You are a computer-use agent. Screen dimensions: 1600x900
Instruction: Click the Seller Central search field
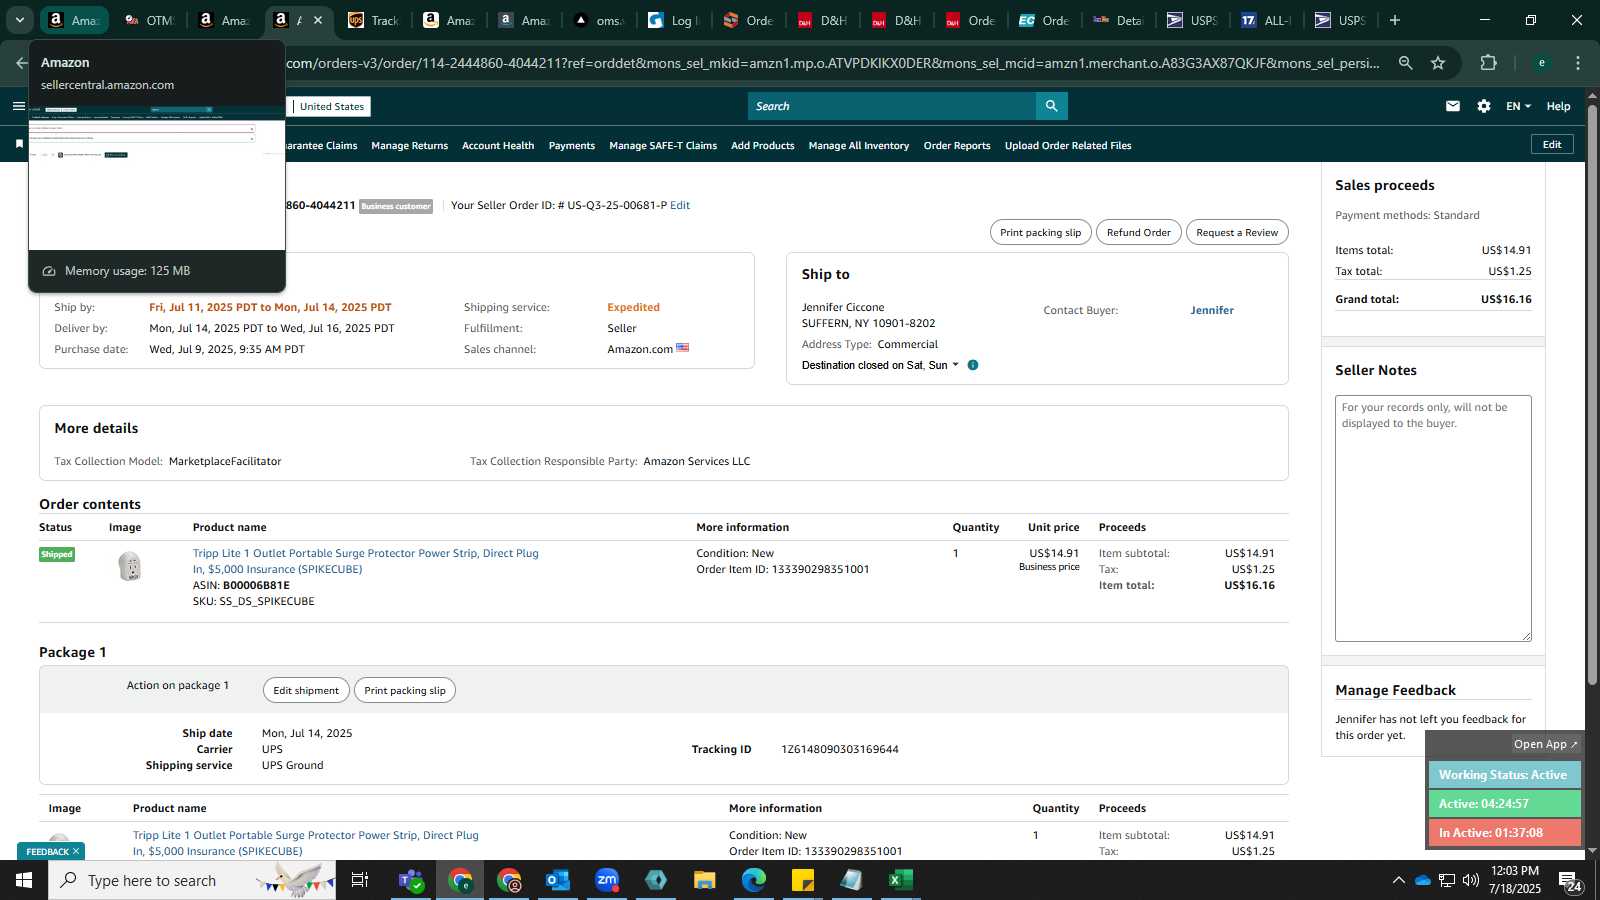pos(891,106)
